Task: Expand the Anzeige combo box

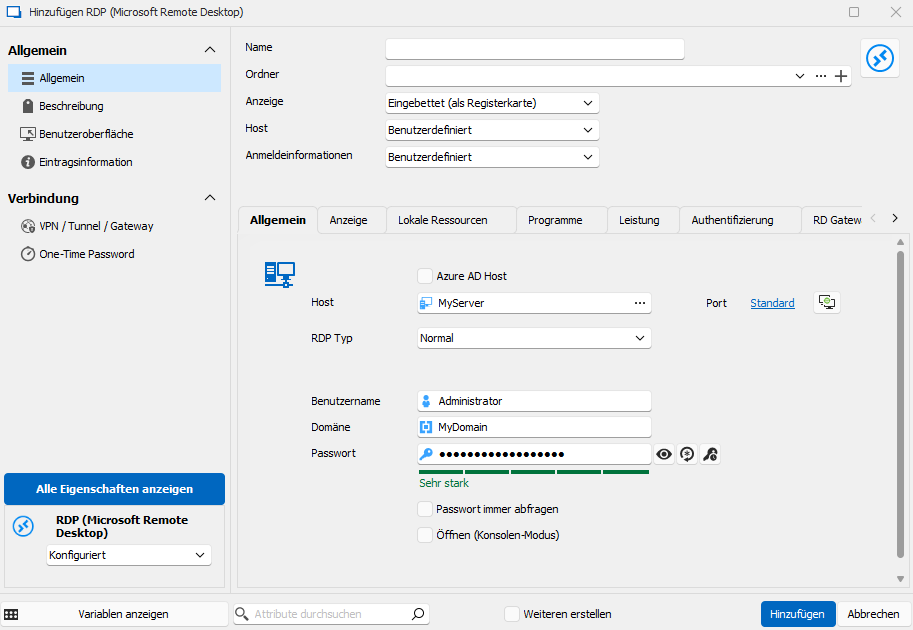Action: pyautogui.click(x=492, y=103)
